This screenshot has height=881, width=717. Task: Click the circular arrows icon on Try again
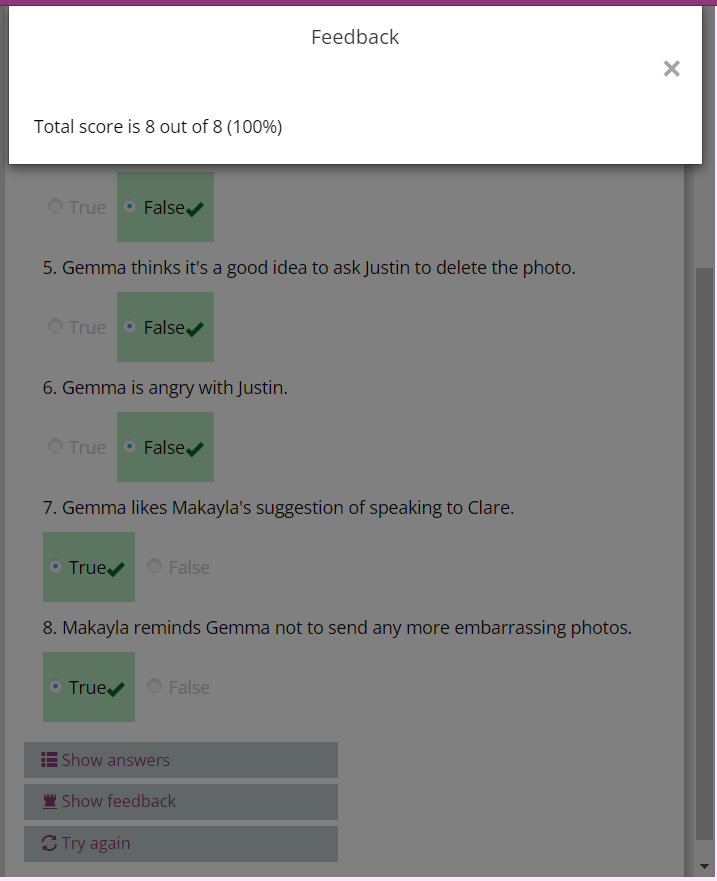click(x=49, y=843)
